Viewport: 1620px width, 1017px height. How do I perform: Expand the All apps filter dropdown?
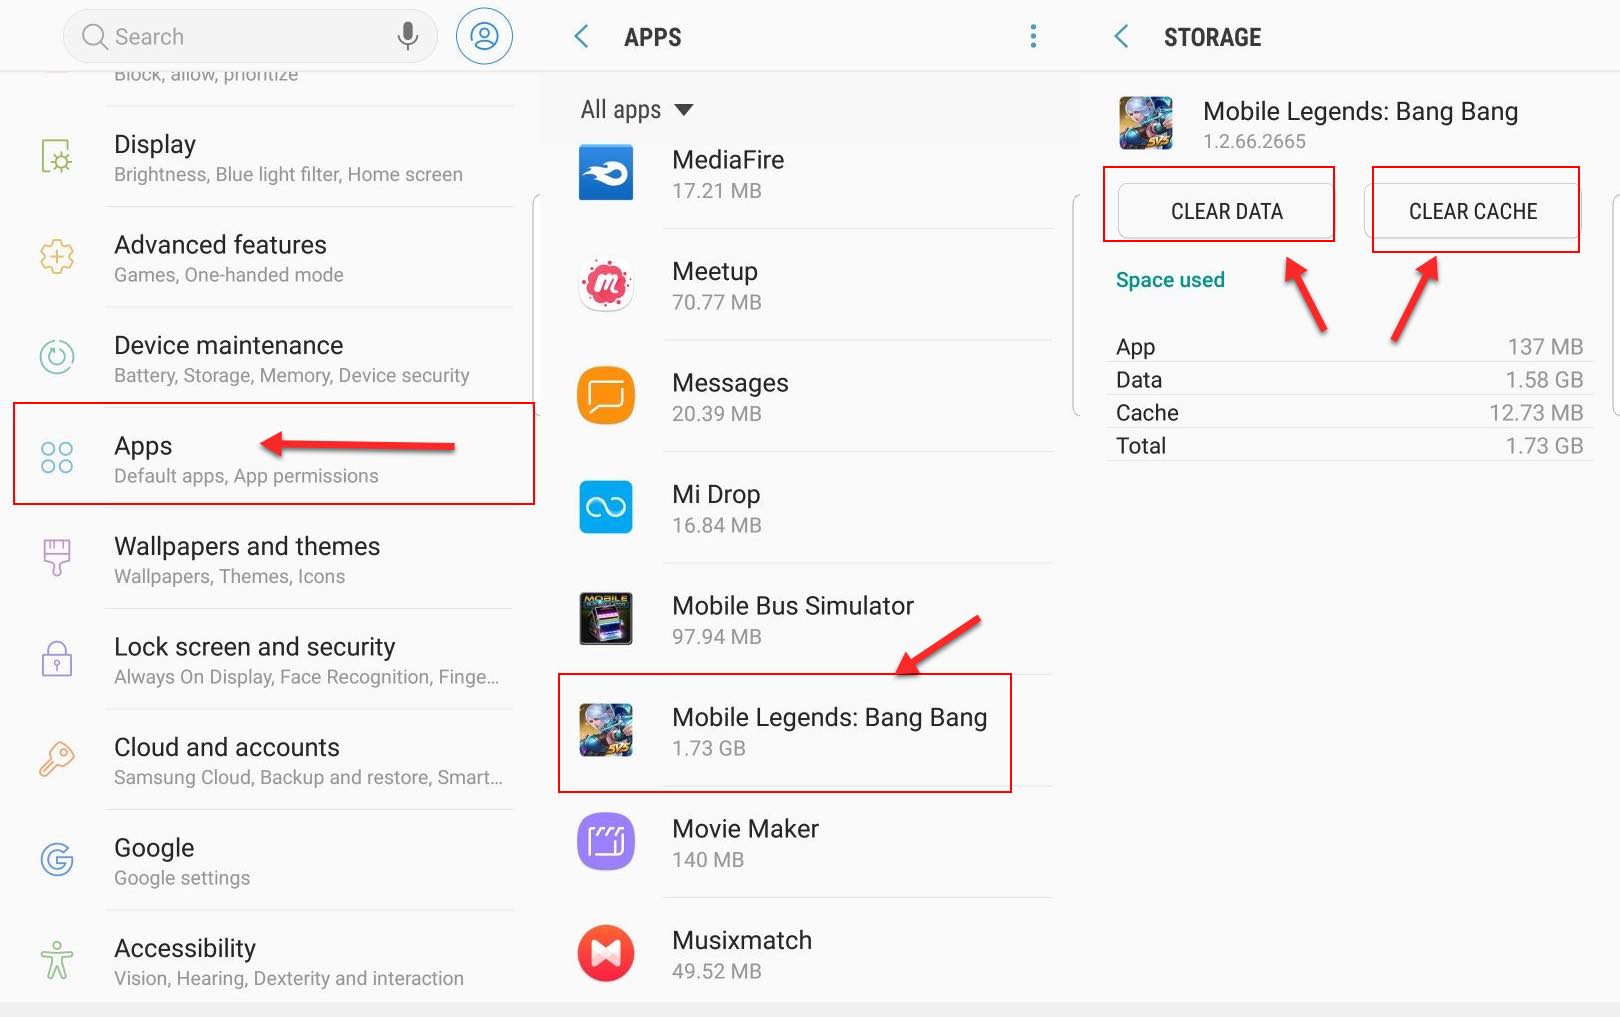637,109
